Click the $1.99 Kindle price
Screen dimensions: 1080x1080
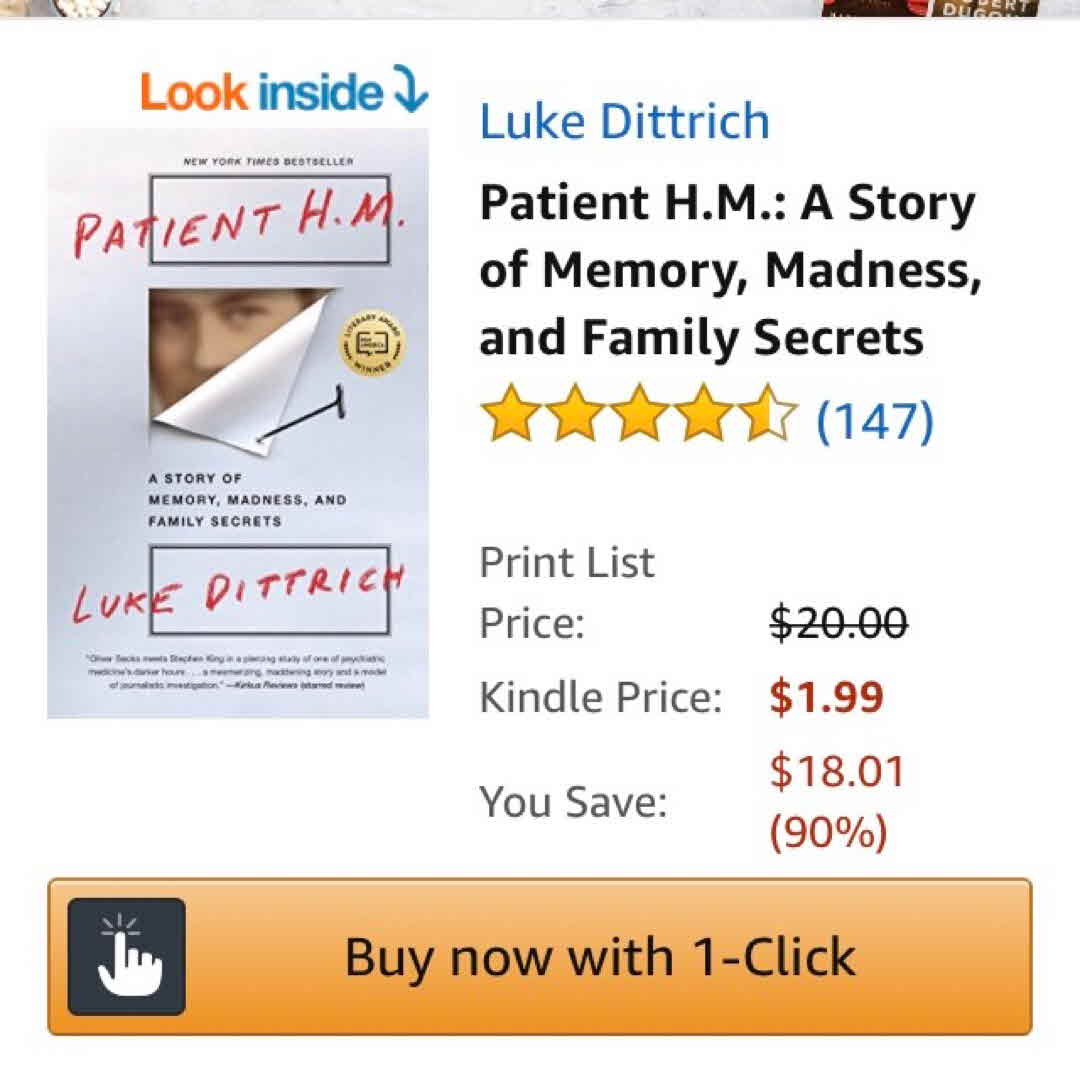pyautogui.click(x=826, y=696)
